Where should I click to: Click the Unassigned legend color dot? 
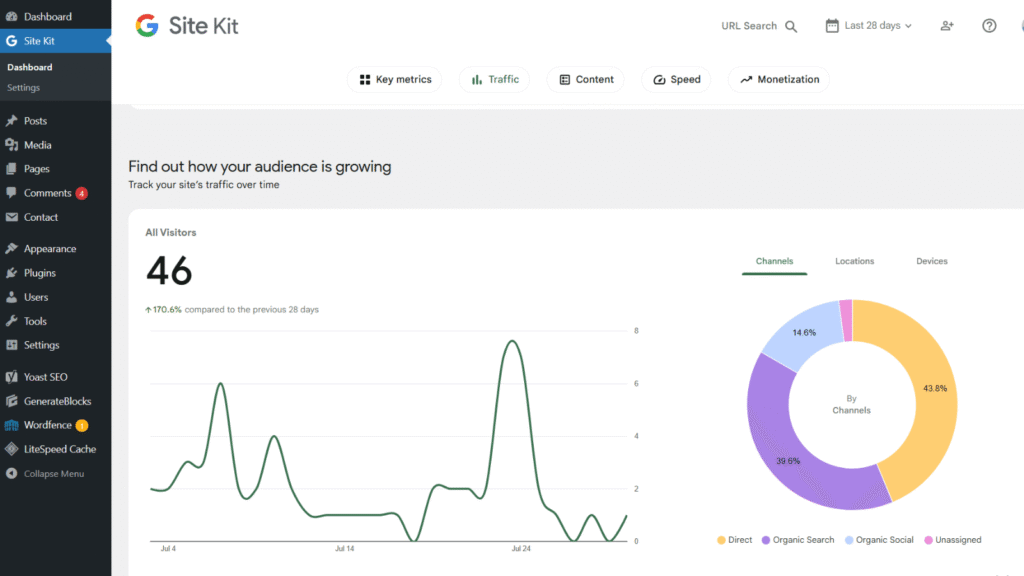(928, 540)
